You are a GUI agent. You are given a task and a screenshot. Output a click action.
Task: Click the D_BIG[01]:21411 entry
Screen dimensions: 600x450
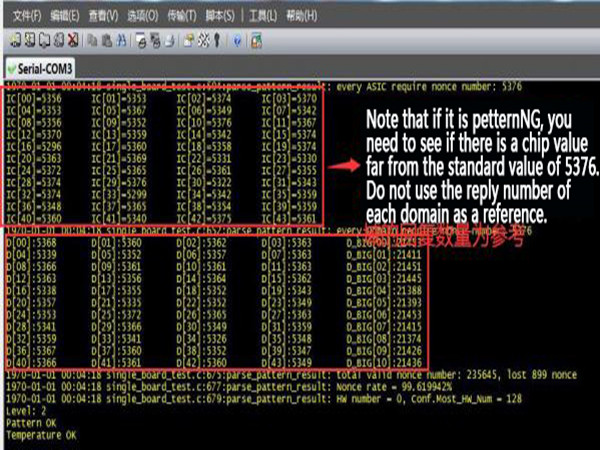384,254
